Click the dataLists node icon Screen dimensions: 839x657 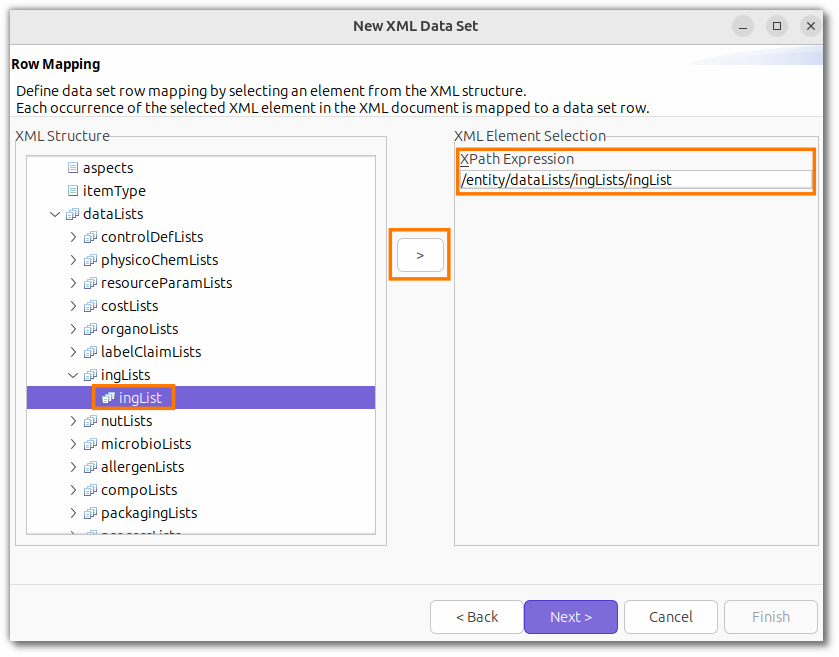pyautogui.click(x=72, y=214)
